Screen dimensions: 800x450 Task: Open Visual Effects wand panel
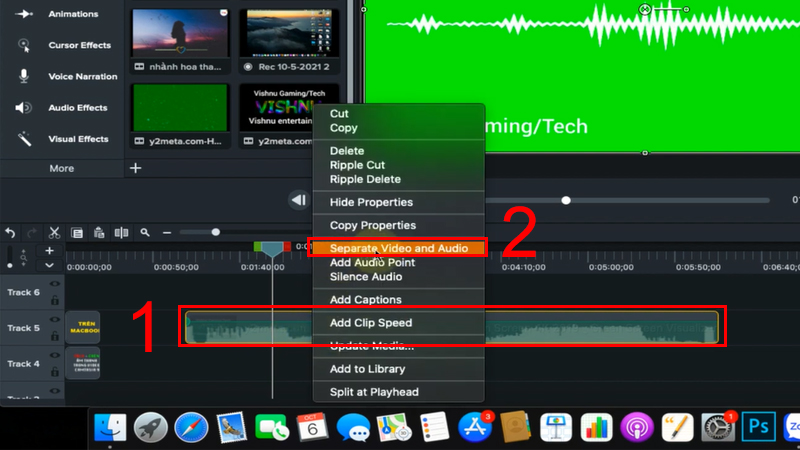point(24,139)
